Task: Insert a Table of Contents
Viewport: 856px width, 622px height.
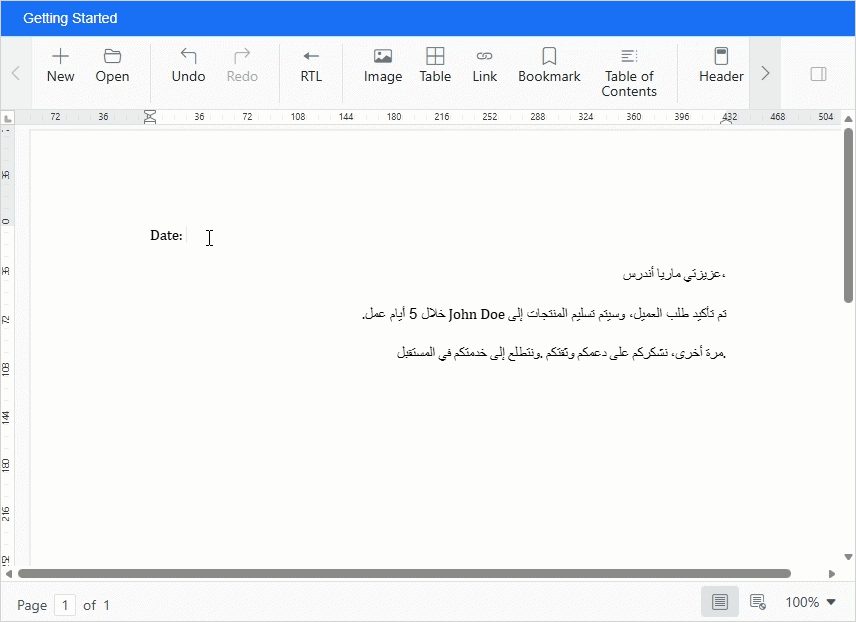Action: tap(629, 73)
